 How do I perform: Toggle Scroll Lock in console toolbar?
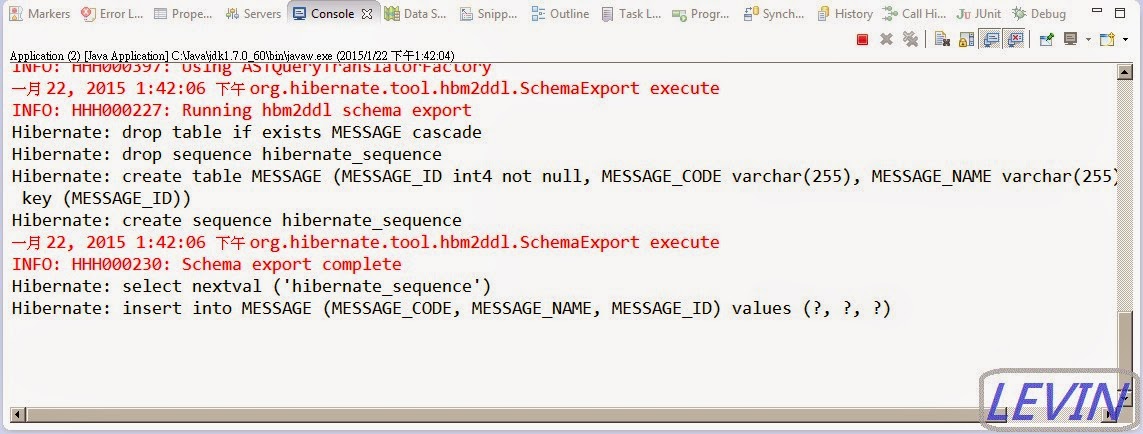coord(966,40)
